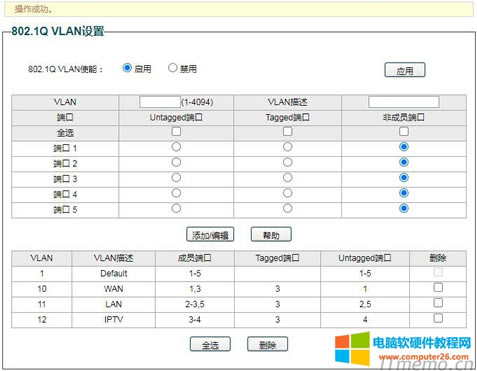This screenshot has height=371, width=477.
Task: Click Untagged ports value 2,5
Action: click(365, 304)
